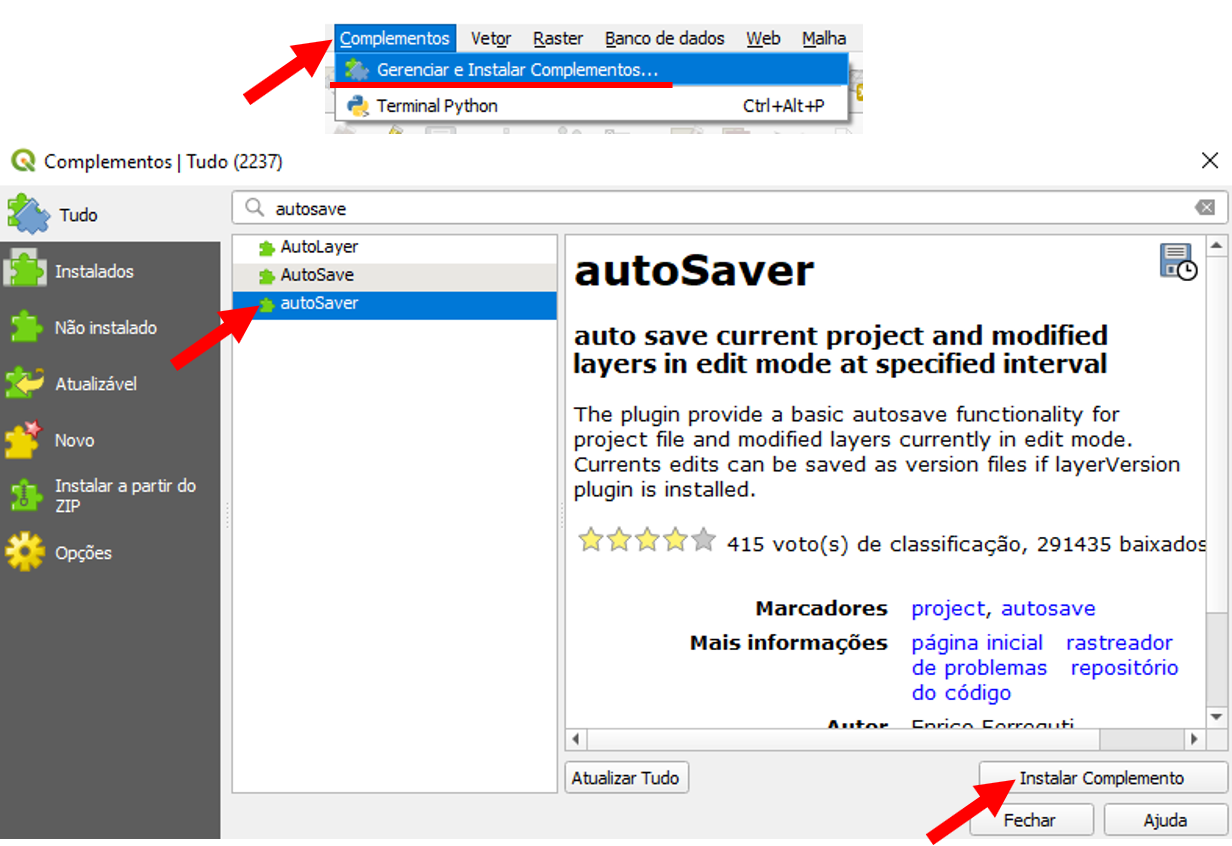Click the Novo plugins star icon
The image size is (1232, 846).
(x=25, y=439)
